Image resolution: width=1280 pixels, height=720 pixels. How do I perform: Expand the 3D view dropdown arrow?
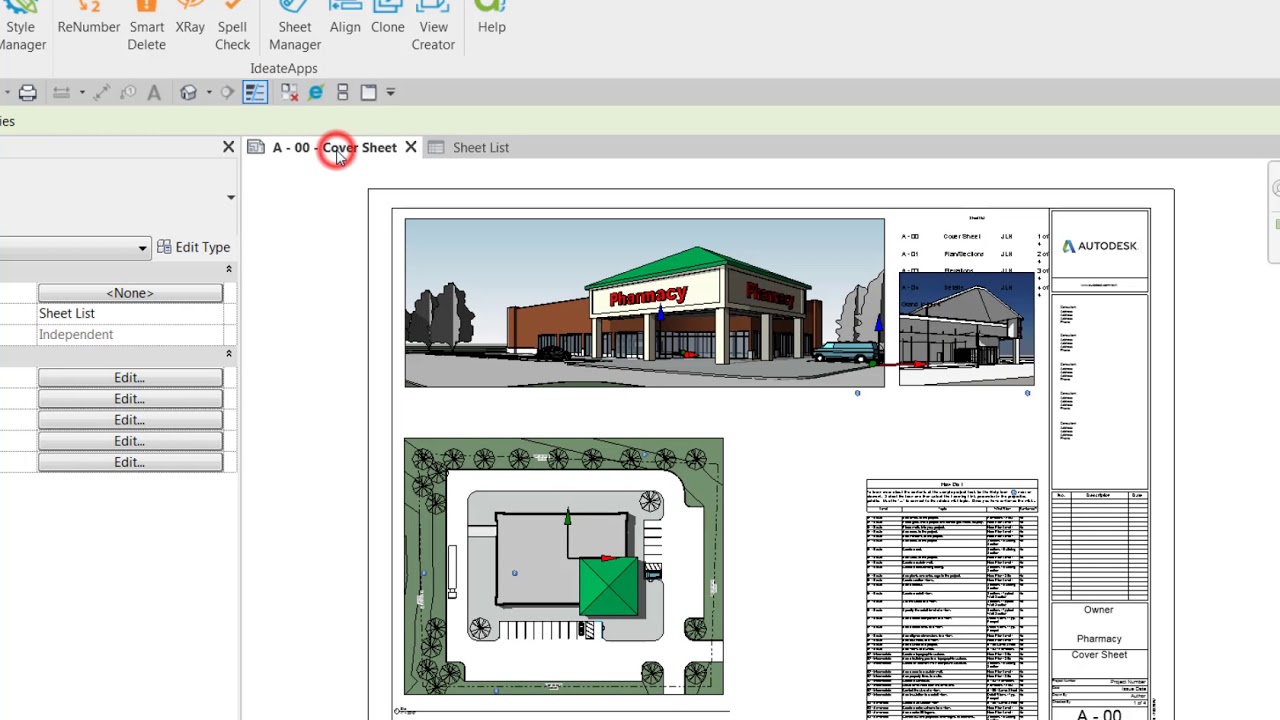208,92
